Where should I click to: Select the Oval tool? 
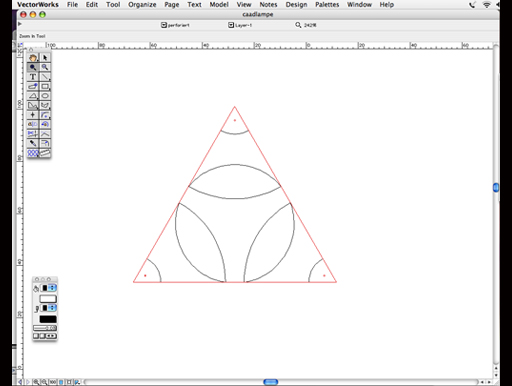pyautogui.click(x=45, y=96)
